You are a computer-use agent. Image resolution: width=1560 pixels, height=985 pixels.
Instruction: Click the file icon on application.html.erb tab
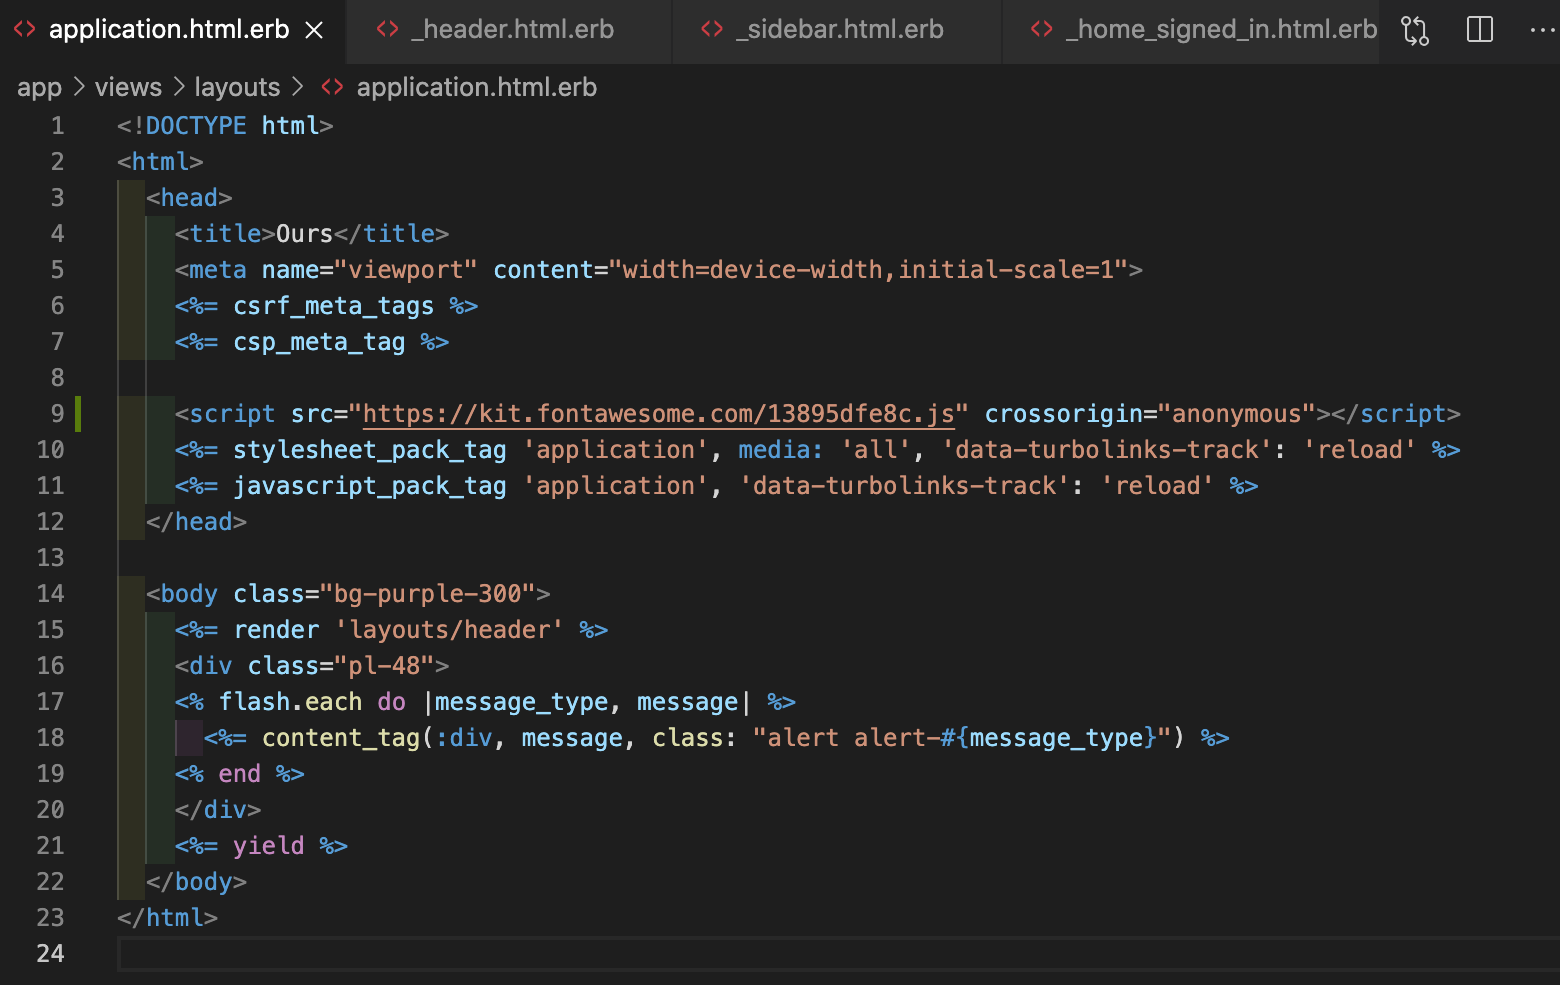pyautogui.click(x=25, y=30)
